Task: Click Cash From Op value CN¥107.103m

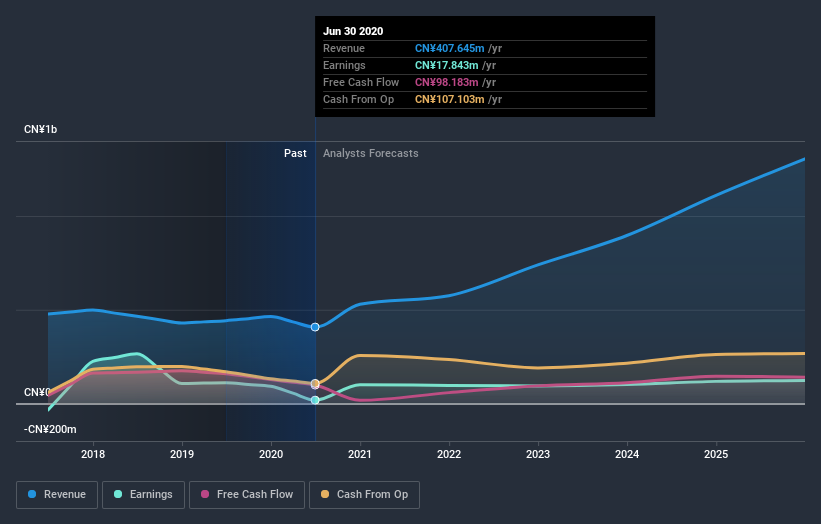Action: click(x=450, y=99)
